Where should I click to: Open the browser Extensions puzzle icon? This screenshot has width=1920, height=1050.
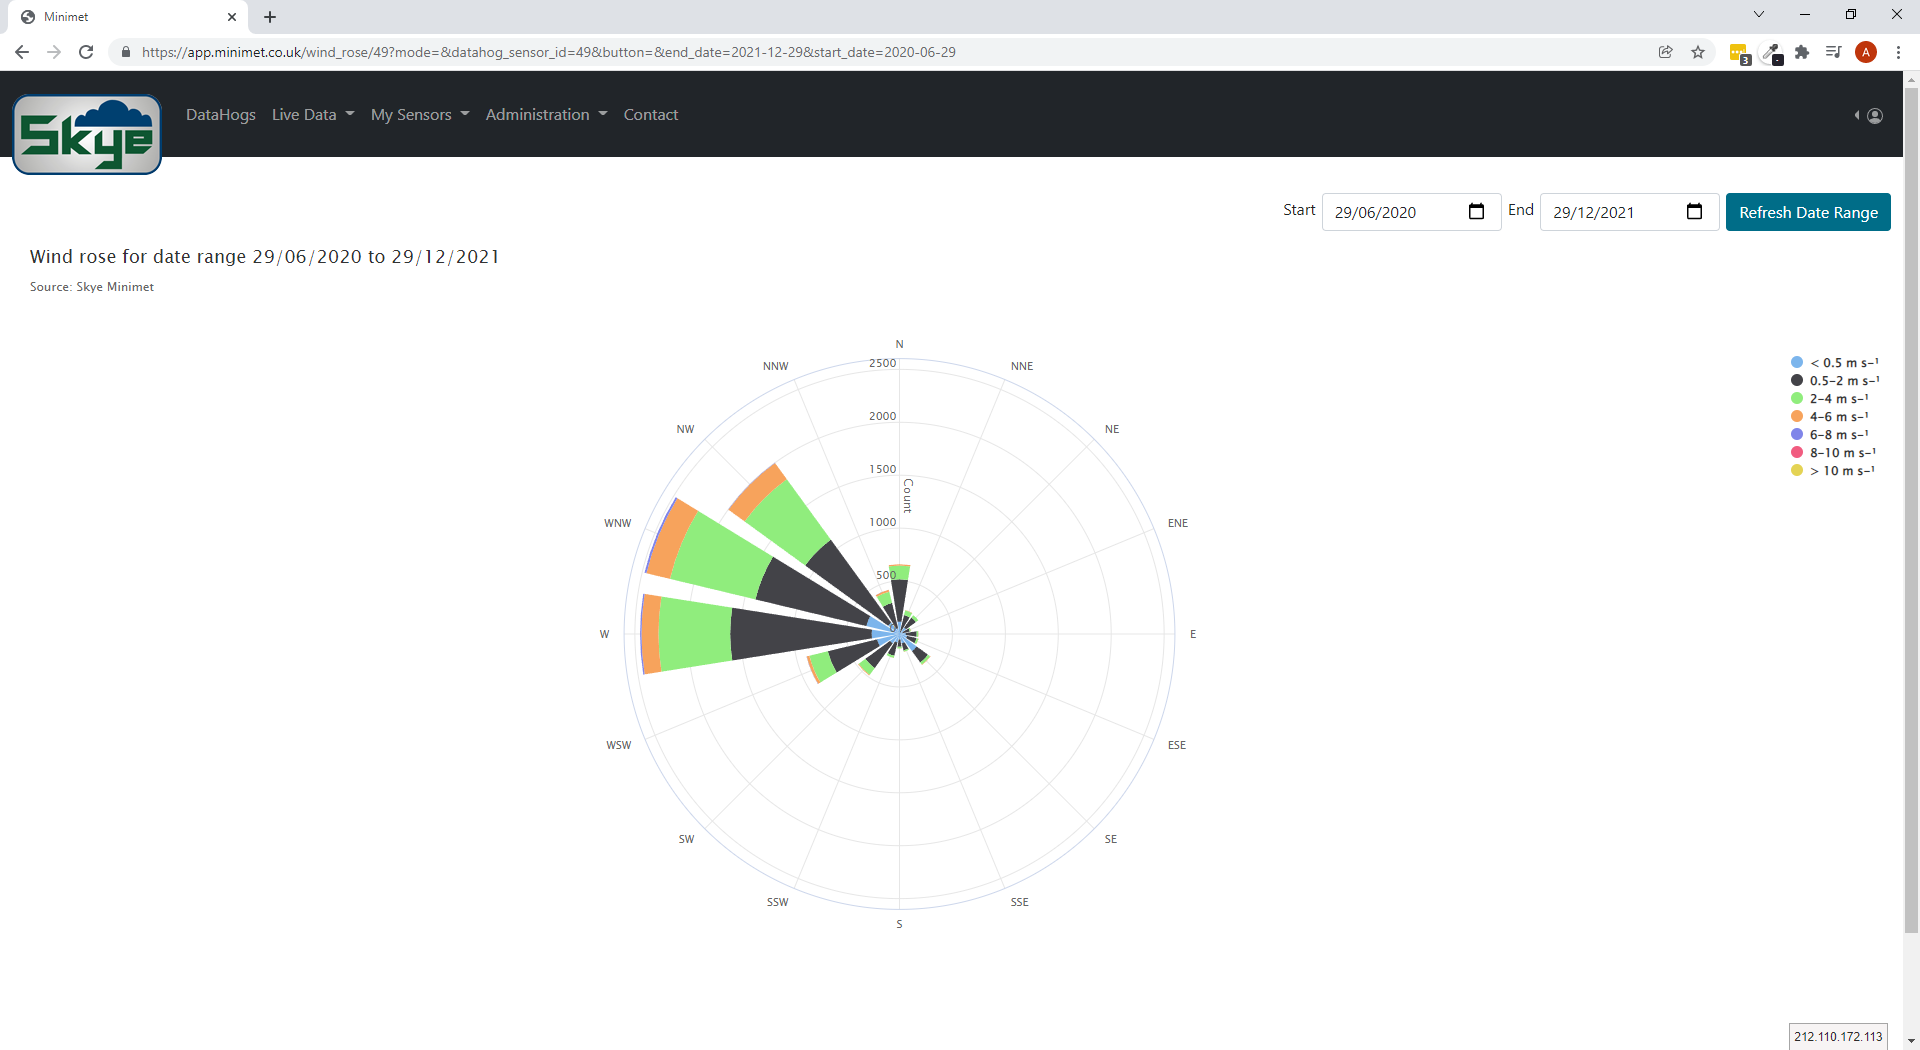1802,52
